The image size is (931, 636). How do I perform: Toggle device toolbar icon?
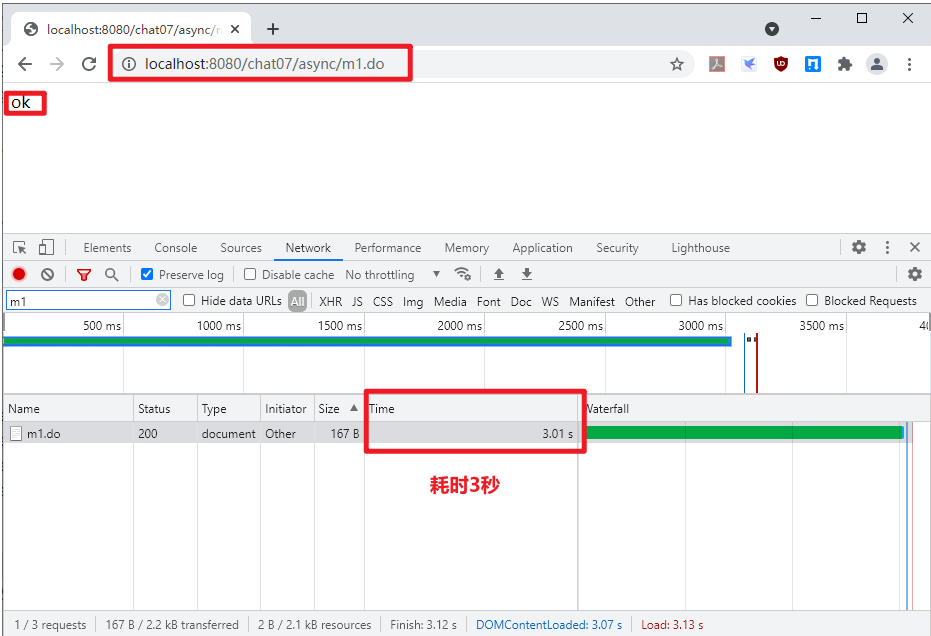point(46,248)
